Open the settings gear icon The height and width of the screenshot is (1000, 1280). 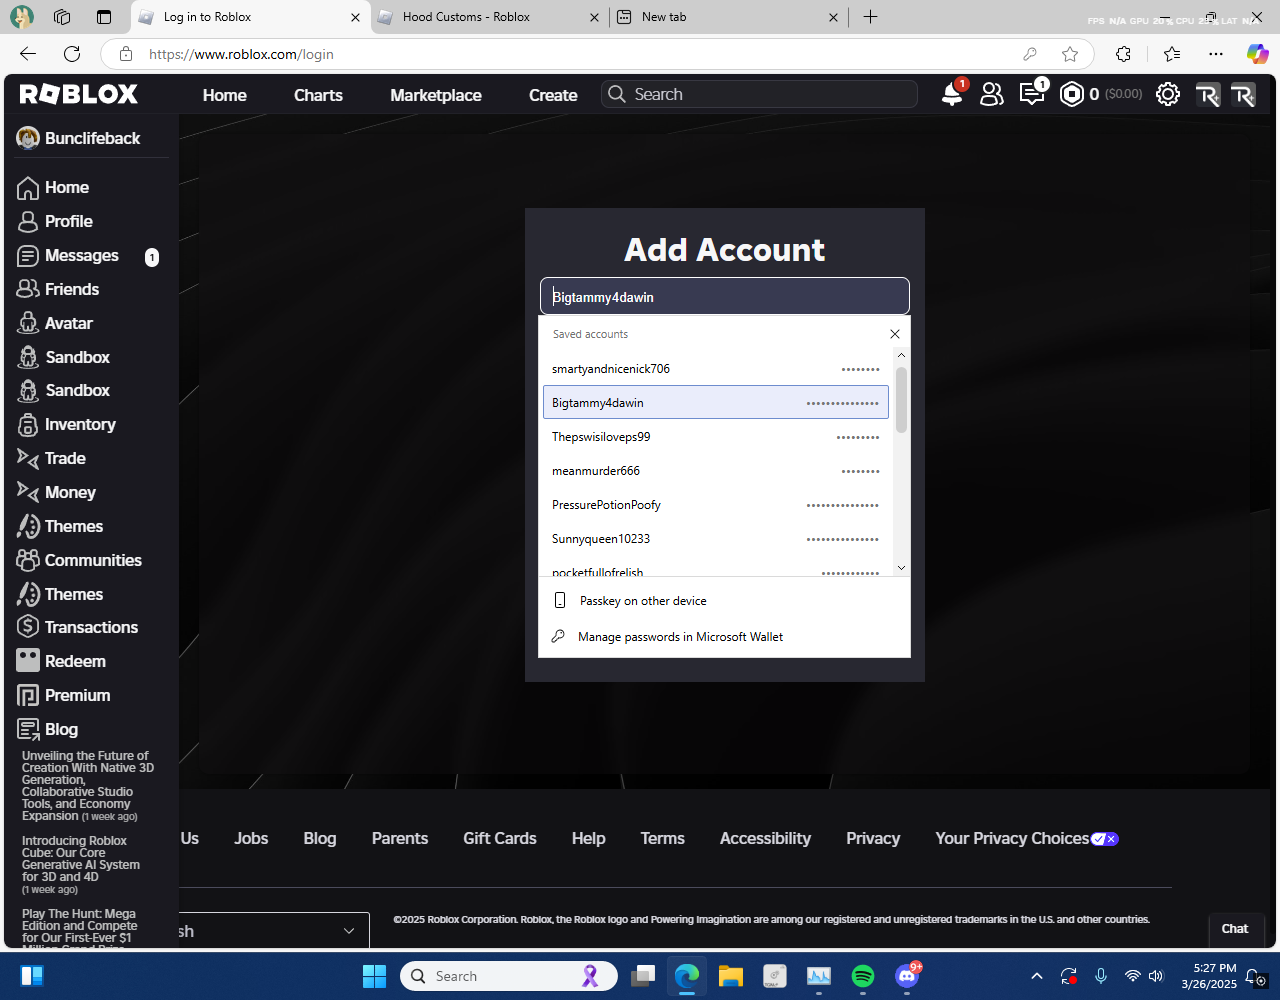(x=1167, y=94)
